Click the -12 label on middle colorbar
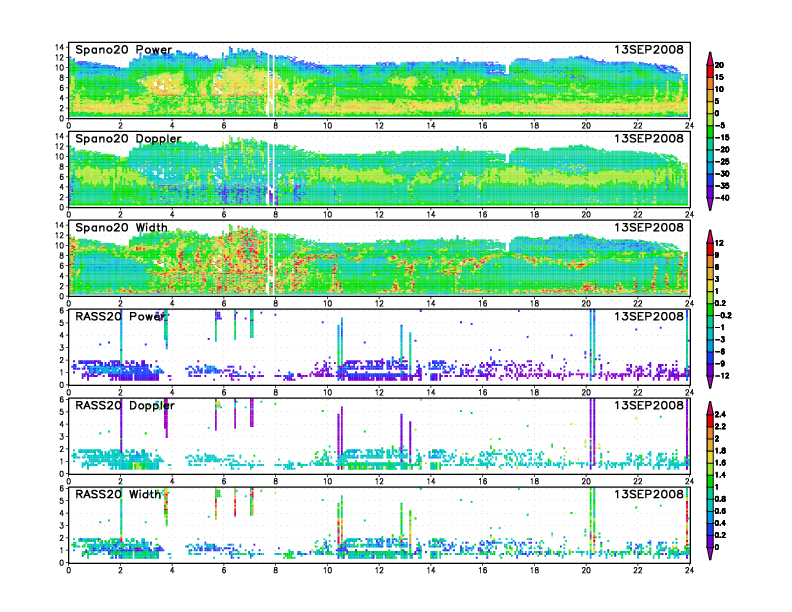The width and height of the screenshot is (792, 612). tap(722, 376)
